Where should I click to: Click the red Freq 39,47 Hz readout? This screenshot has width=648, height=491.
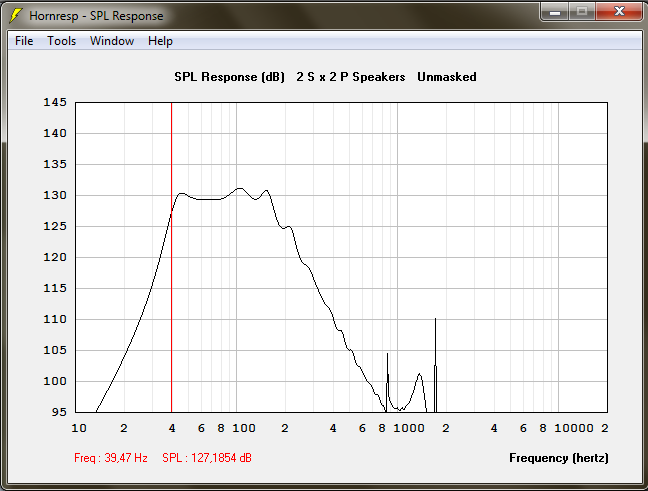pos(111,458)
